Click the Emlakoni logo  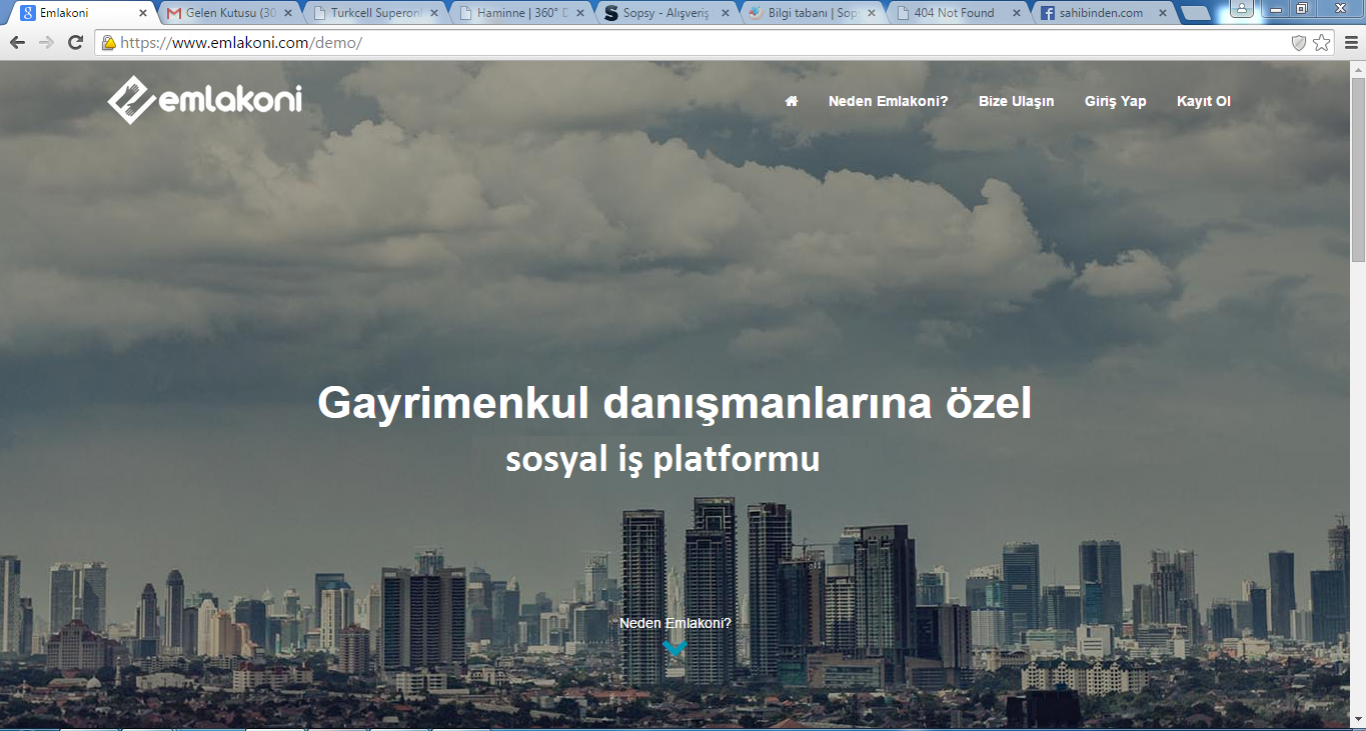(x=205, y=101)
